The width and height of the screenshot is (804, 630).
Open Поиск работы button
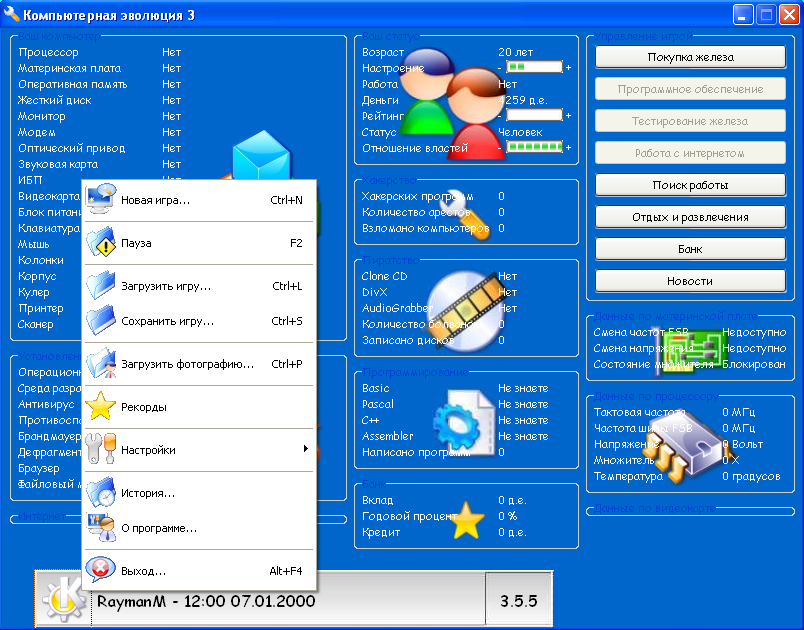tap(690, 185)
